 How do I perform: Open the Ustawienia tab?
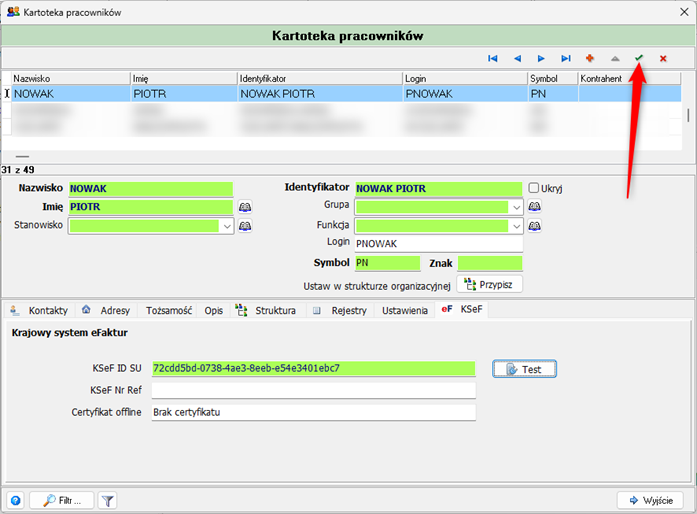(406, 311)
